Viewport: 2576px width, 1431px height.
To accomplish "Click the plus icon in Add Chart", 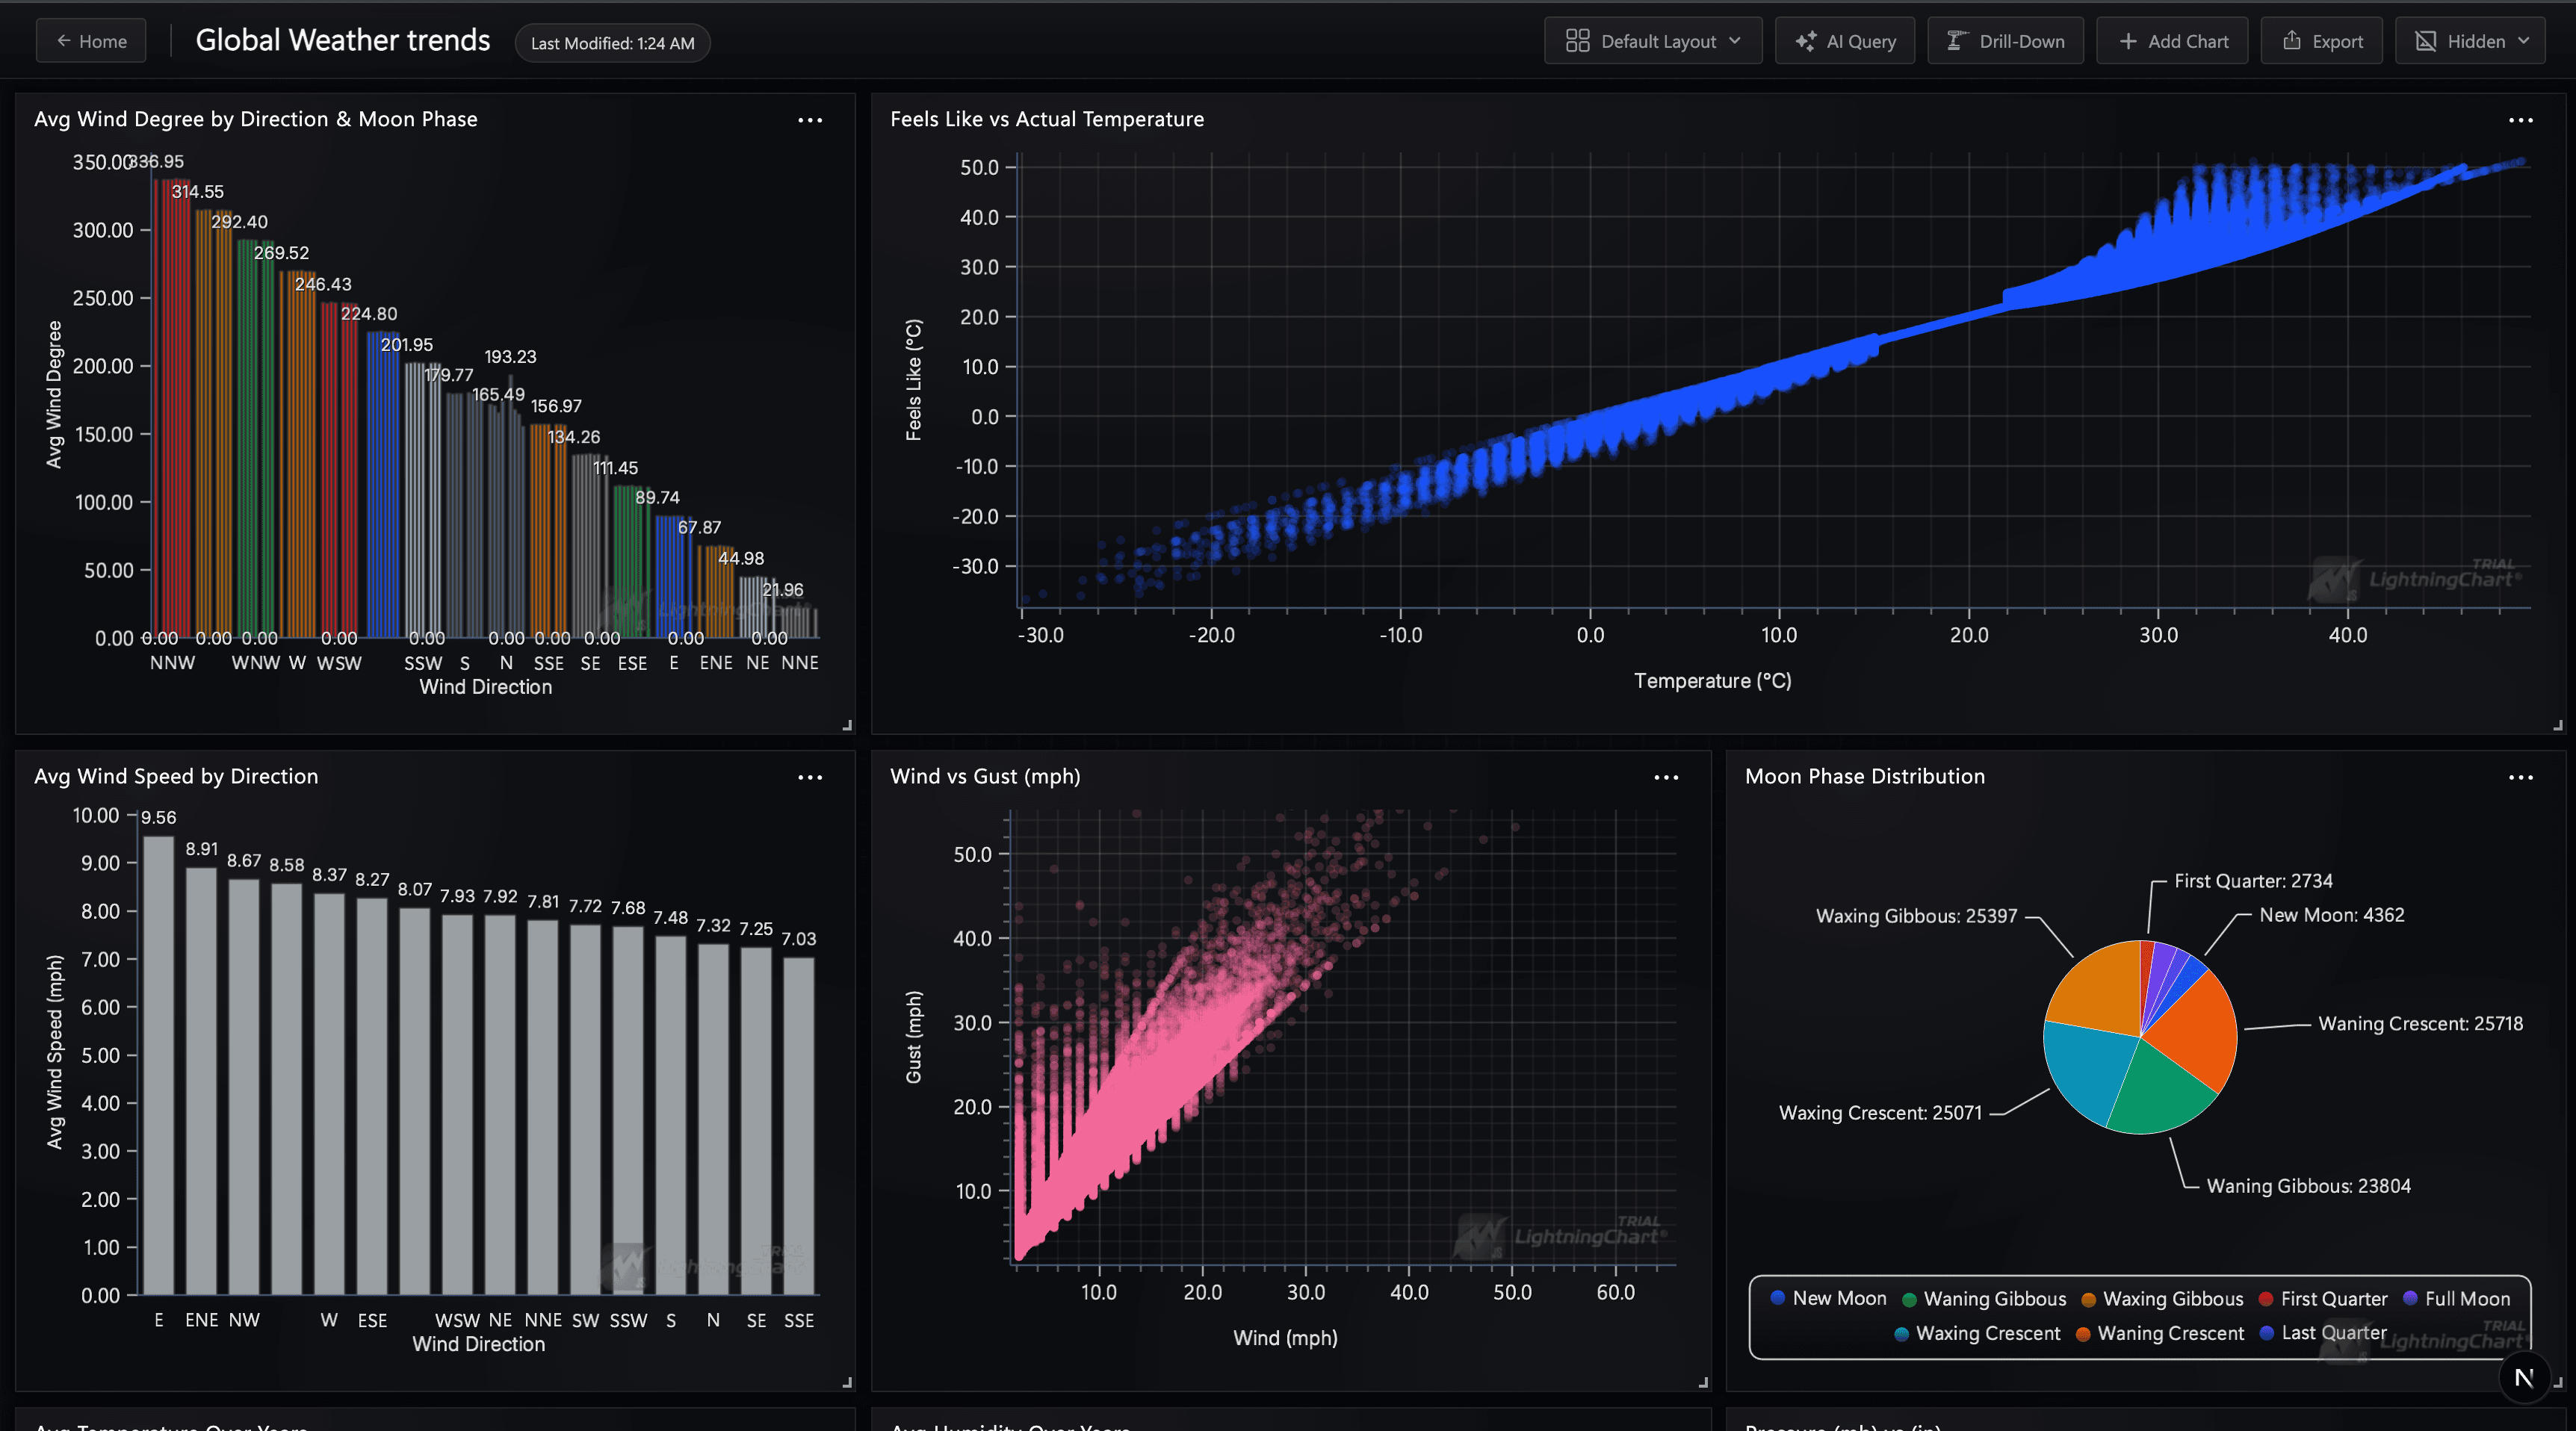I will 2127,41.
